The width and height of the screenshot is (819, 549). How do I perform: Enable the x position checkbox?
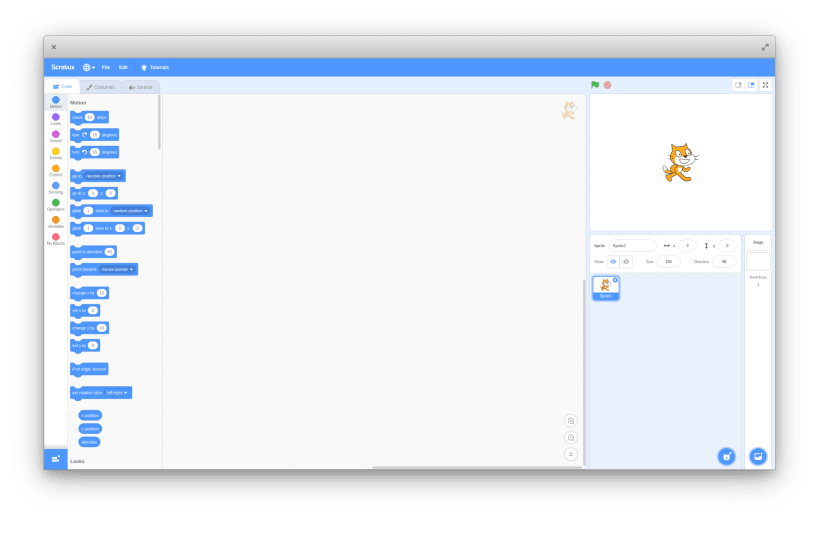[73, 415]
